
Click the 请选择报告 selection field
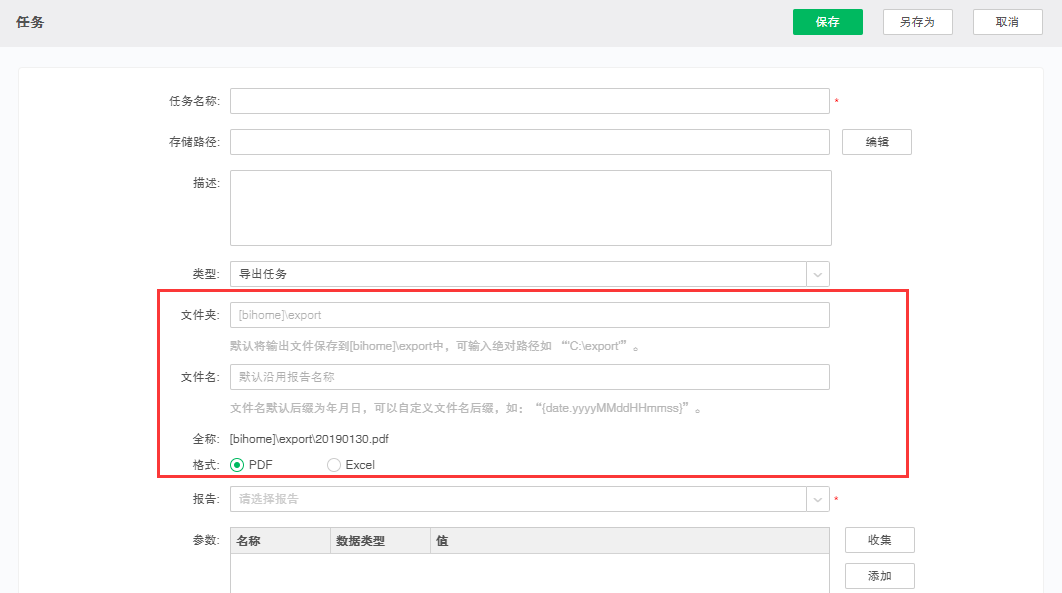pos(517,499)
